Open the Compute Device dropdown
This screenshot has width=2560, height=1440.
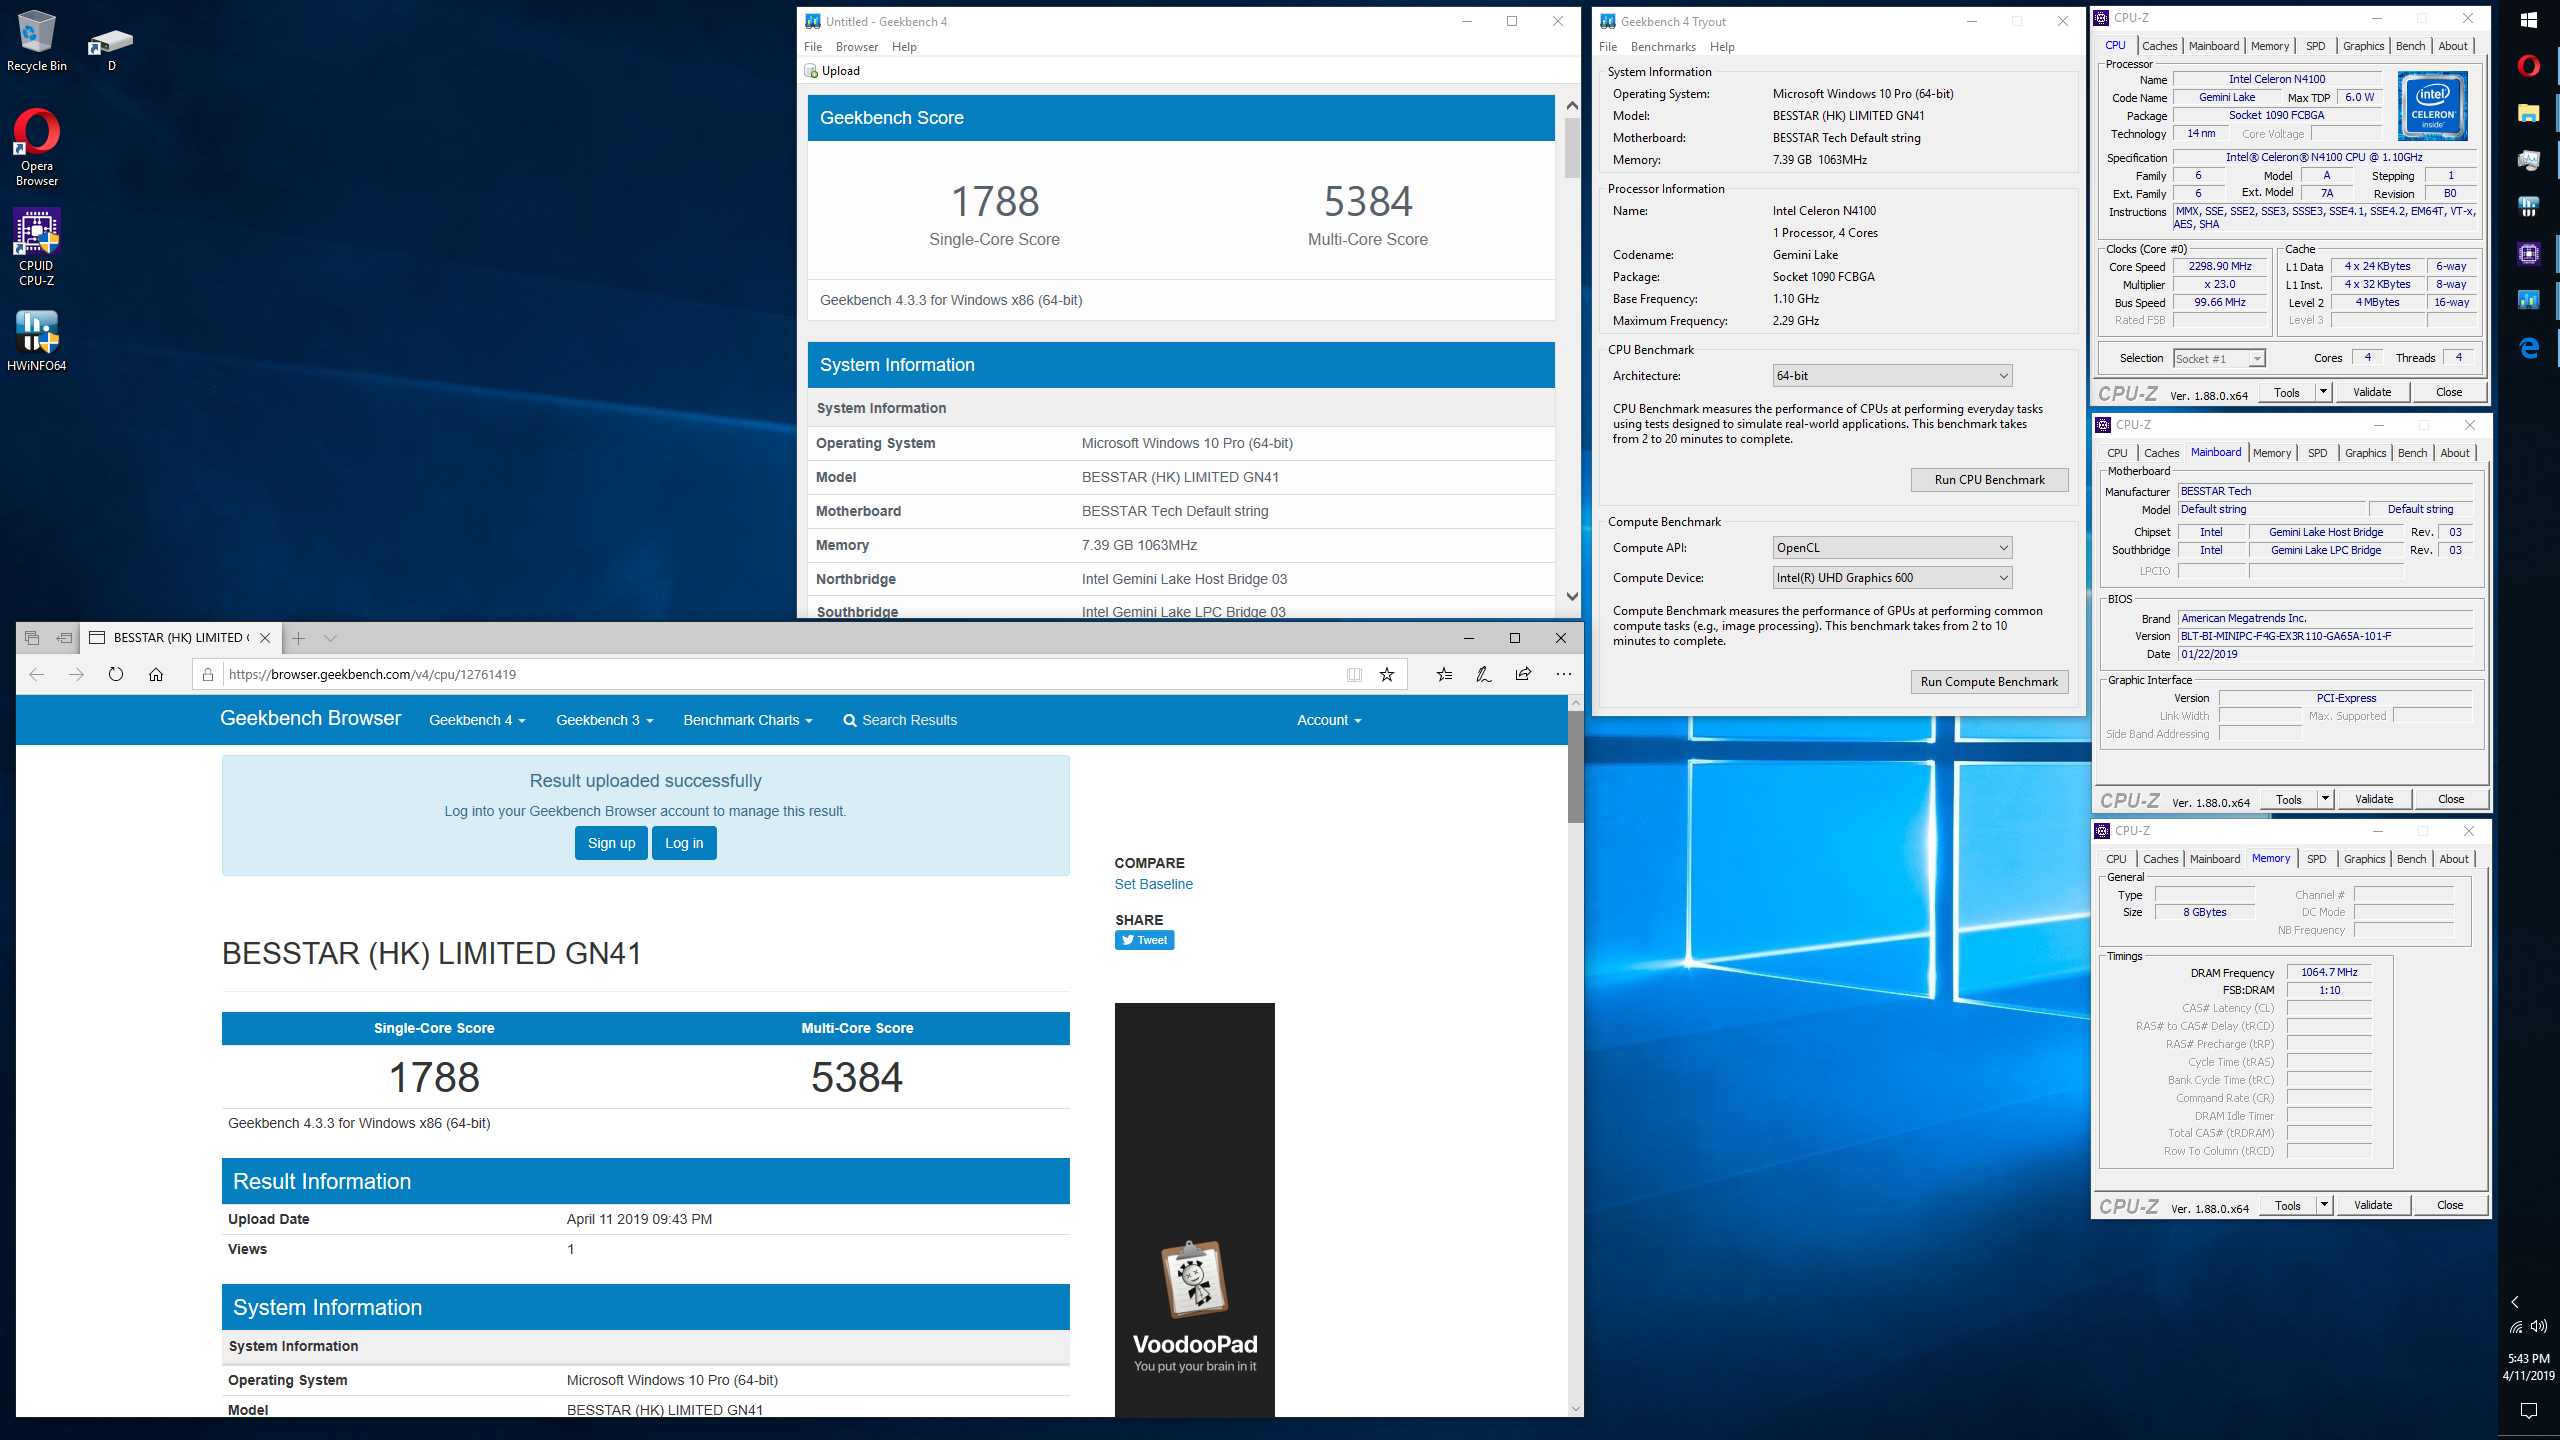[1892, 578]
